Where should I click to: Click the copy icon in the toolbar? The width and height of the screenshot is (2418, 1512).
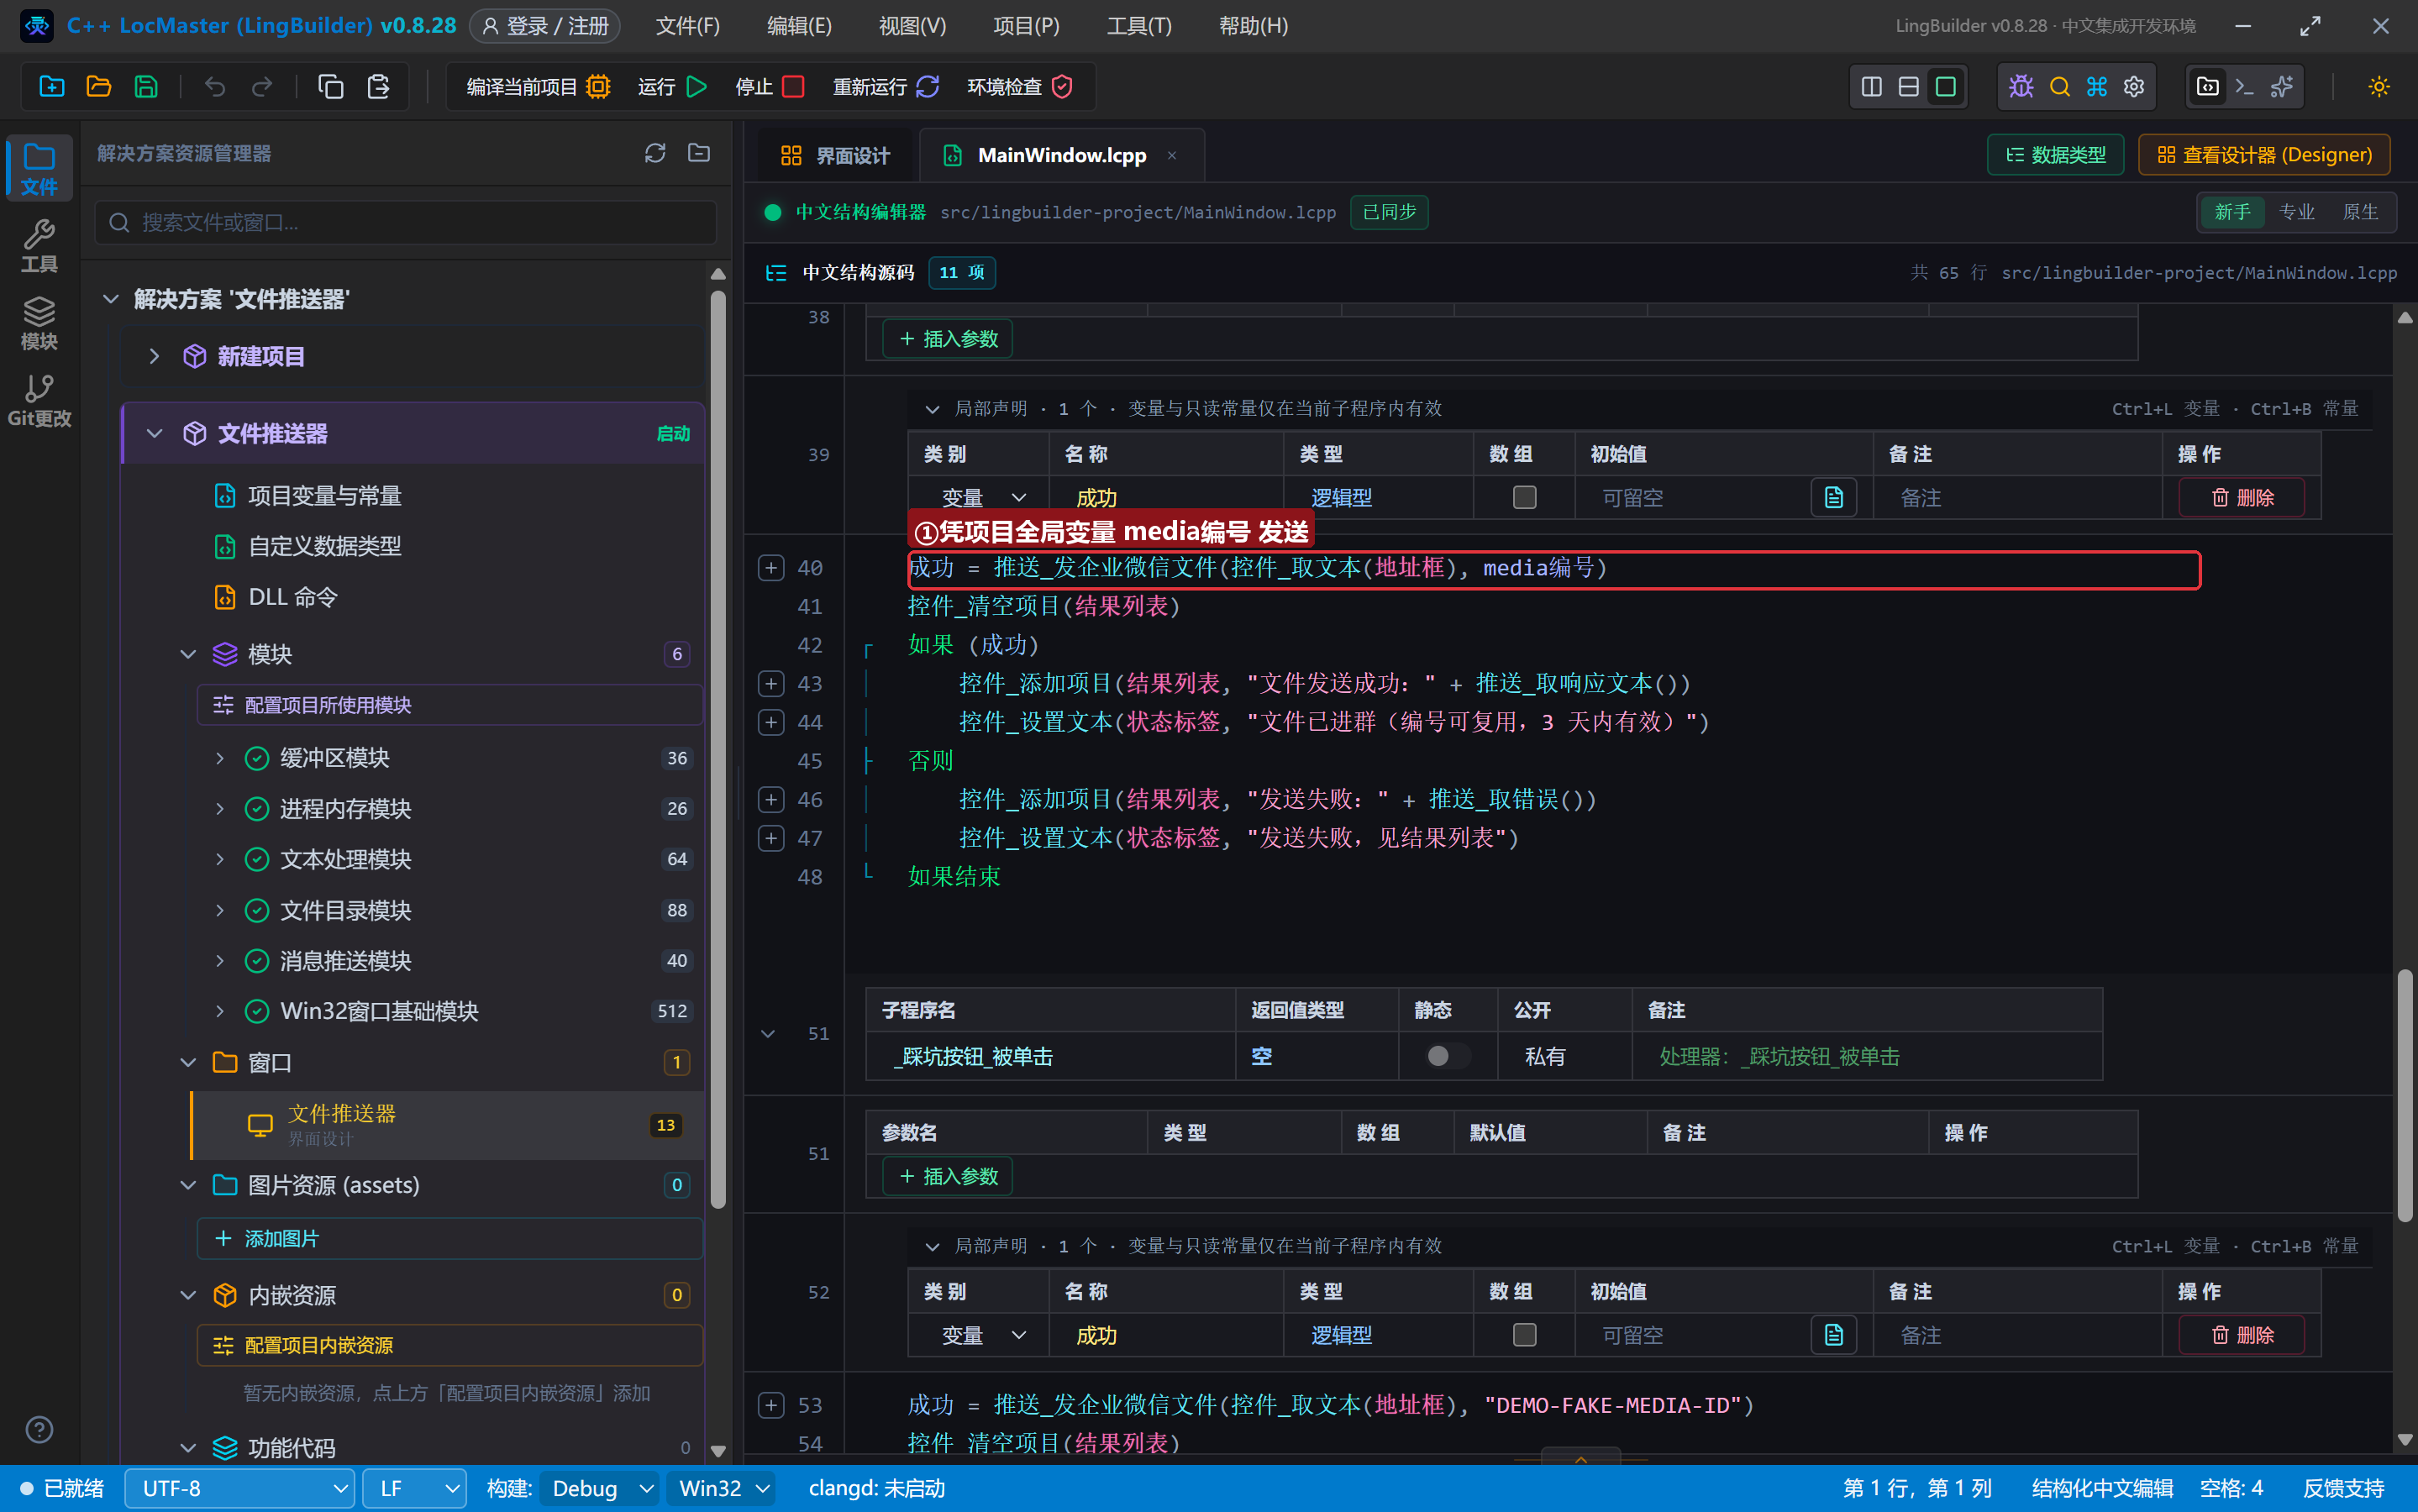coord(330,86)
